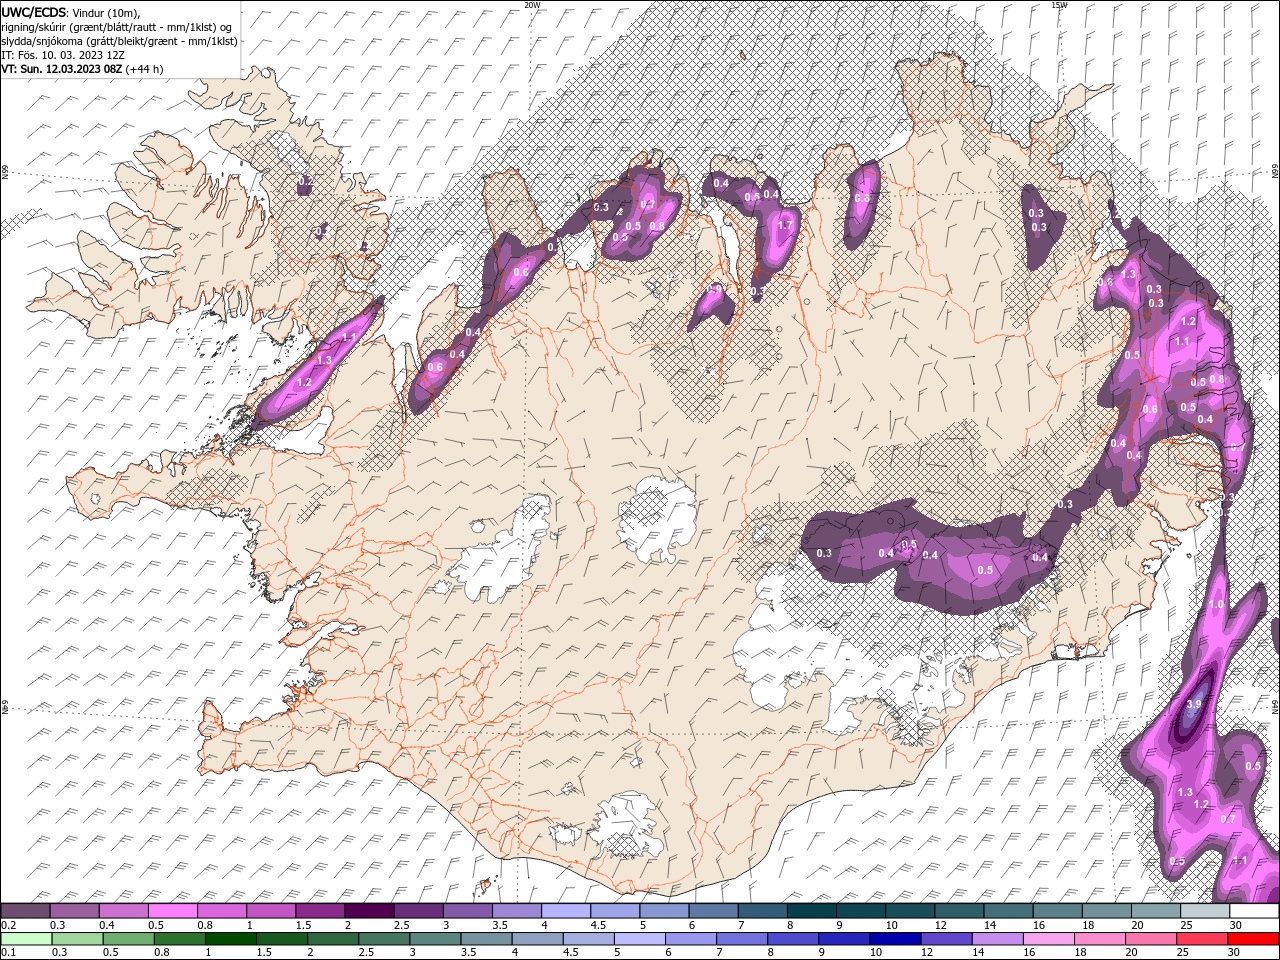The image size is (1280, 960).
Task: Select the upper legend swatch starting at 2.5
Action: pos(417,911)
